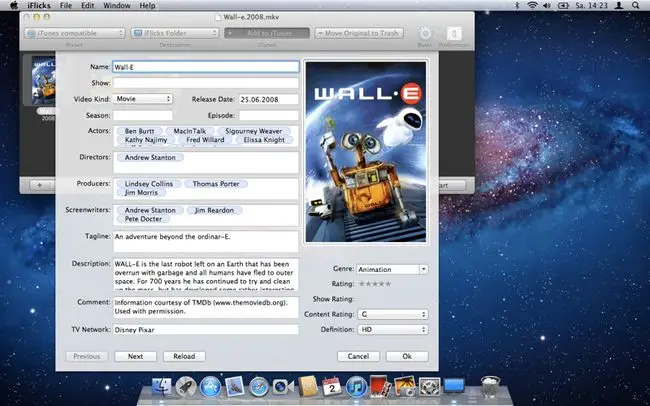Image resolution: width=650 pixels, height=406 pixels.
Task: Click the plus button in background window
Action: pos(39,185)
